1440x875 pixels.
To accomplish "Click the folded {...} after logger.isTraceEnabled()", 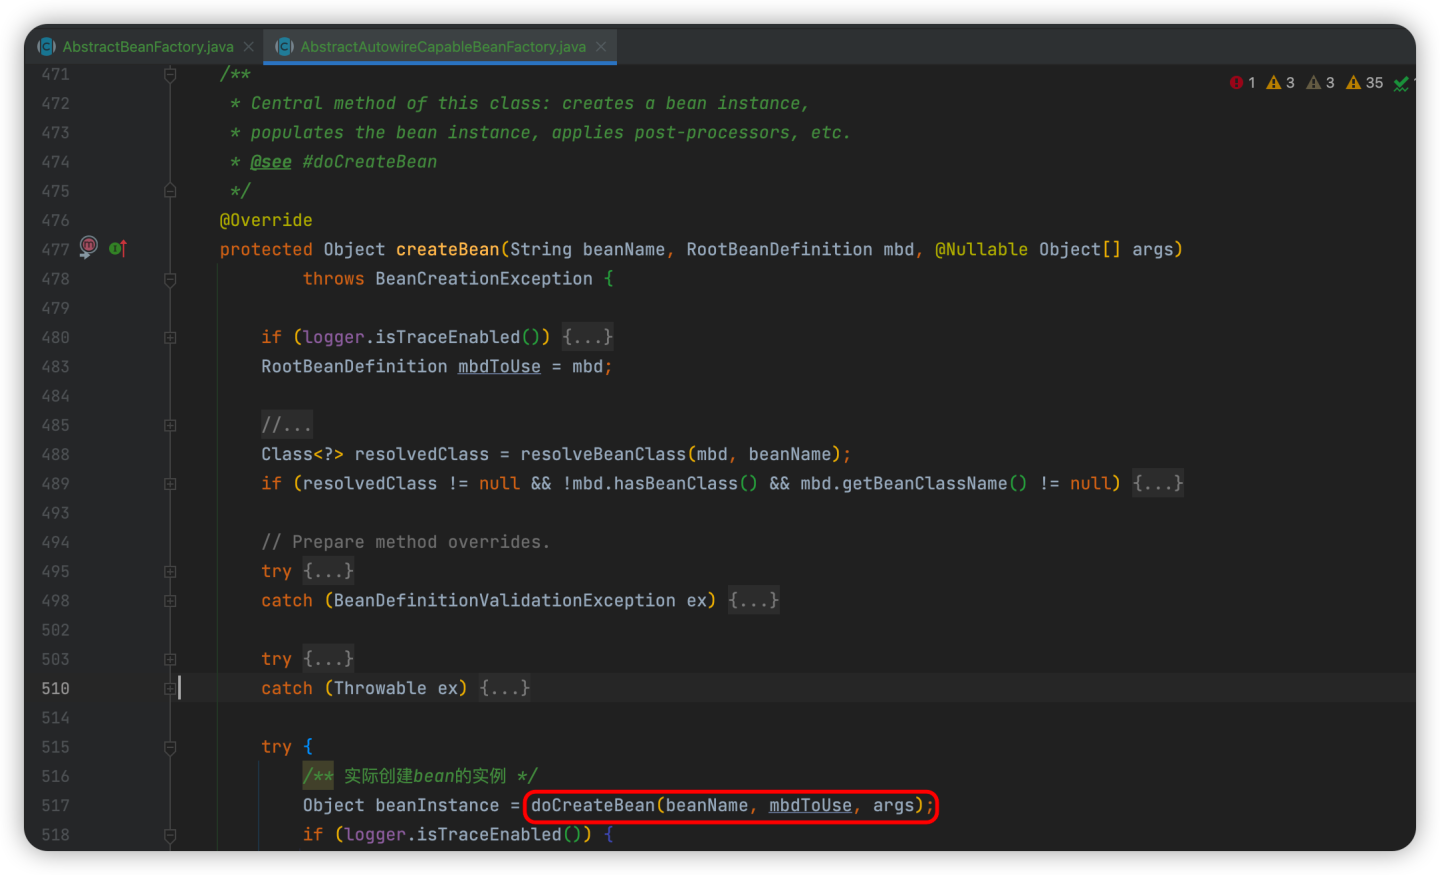I will point(587,337).
